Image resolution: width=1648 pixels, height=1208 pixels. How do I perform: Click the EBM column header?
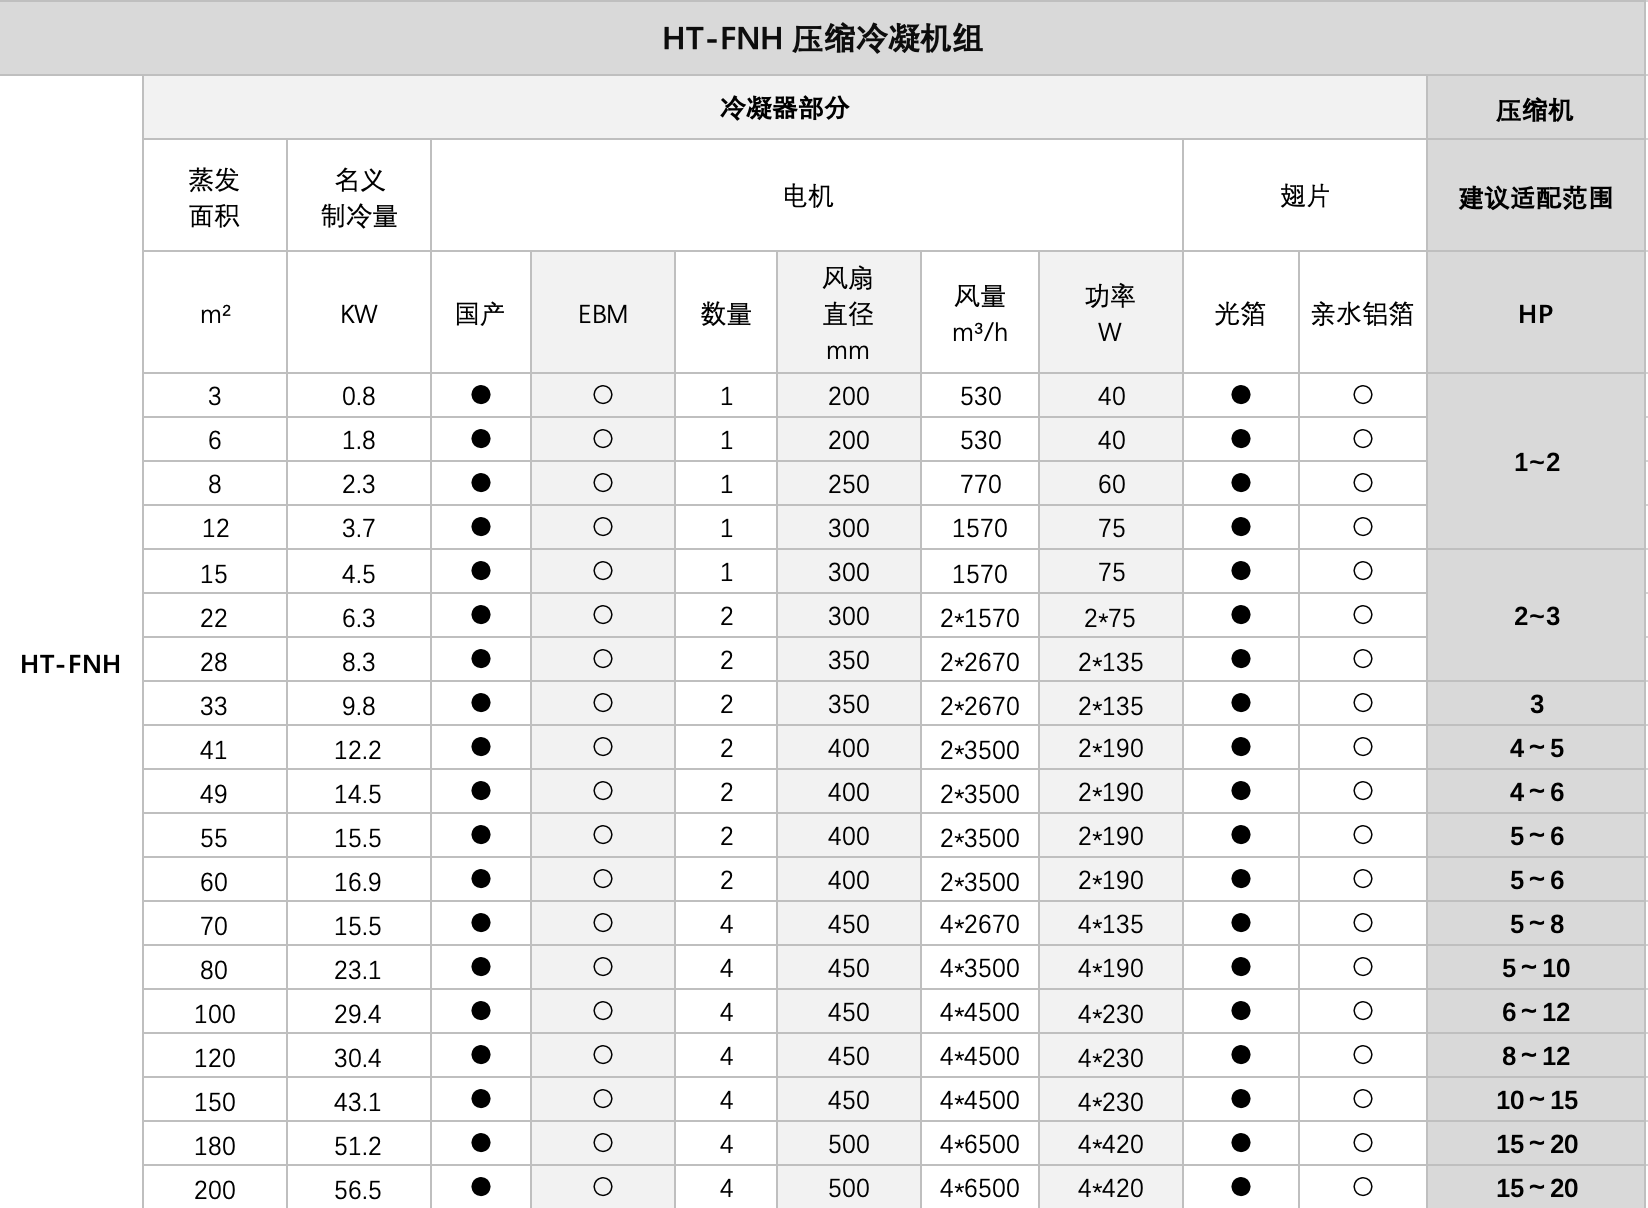click(603, 314)
